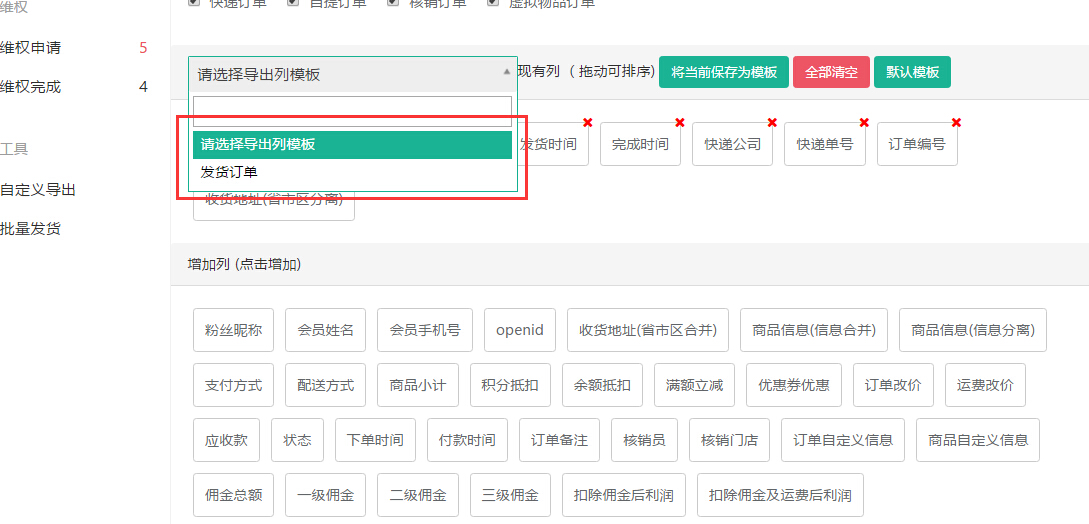Add the 粉丝昵称 column
Viewport: 1089px width, 524px height.
click(x=233, y=330)
